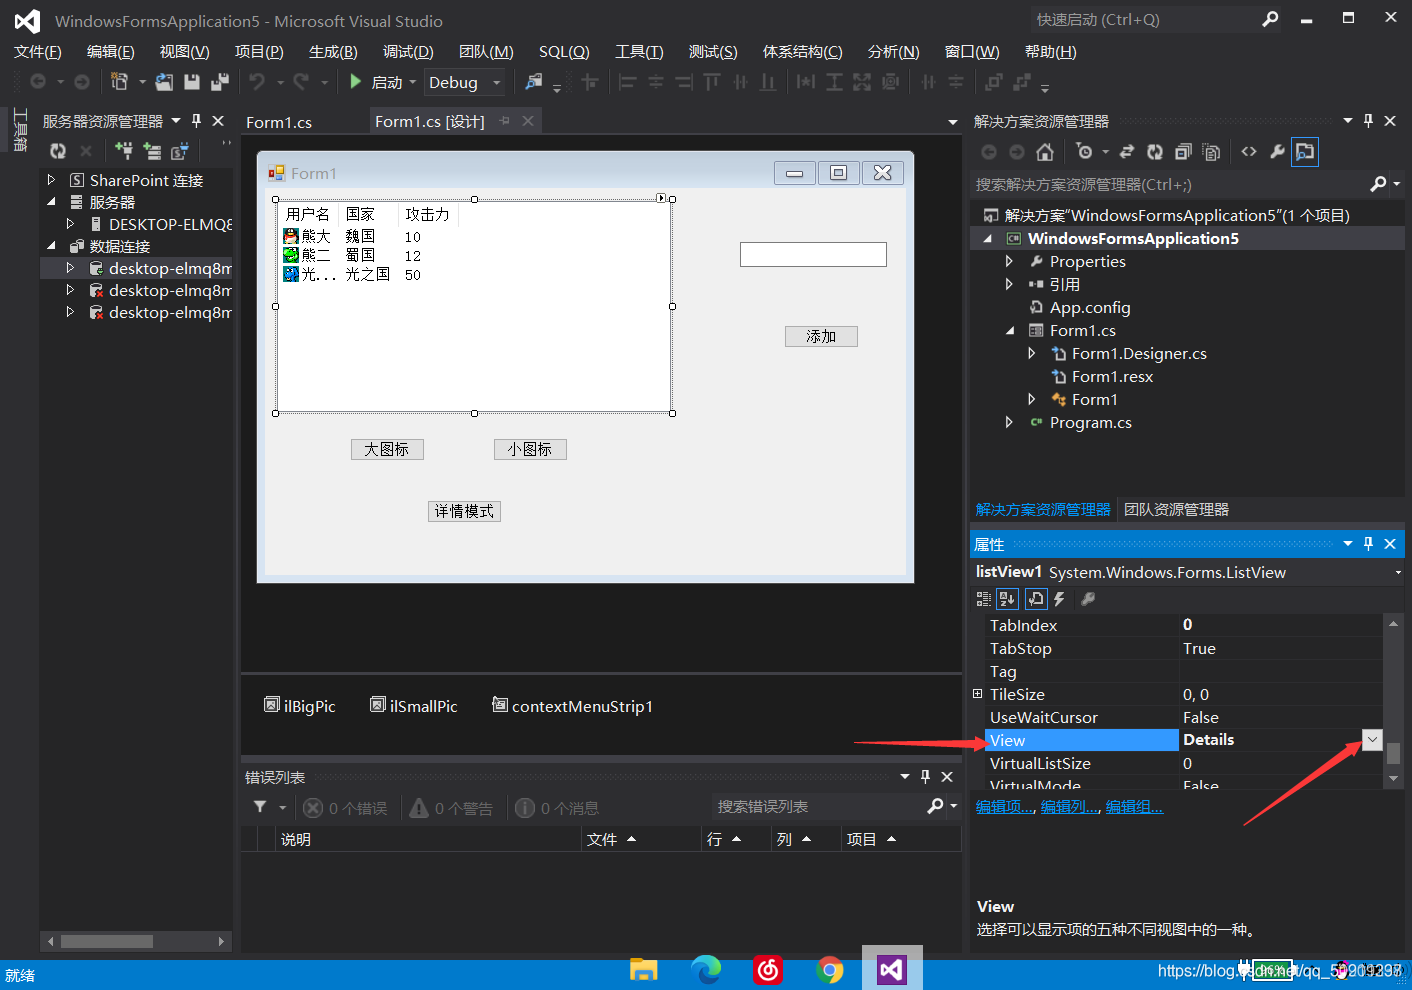The width and height of the screenshot is (1412, 990).
Task: Click the 添加 button on the form
Action: click(821, 336)
